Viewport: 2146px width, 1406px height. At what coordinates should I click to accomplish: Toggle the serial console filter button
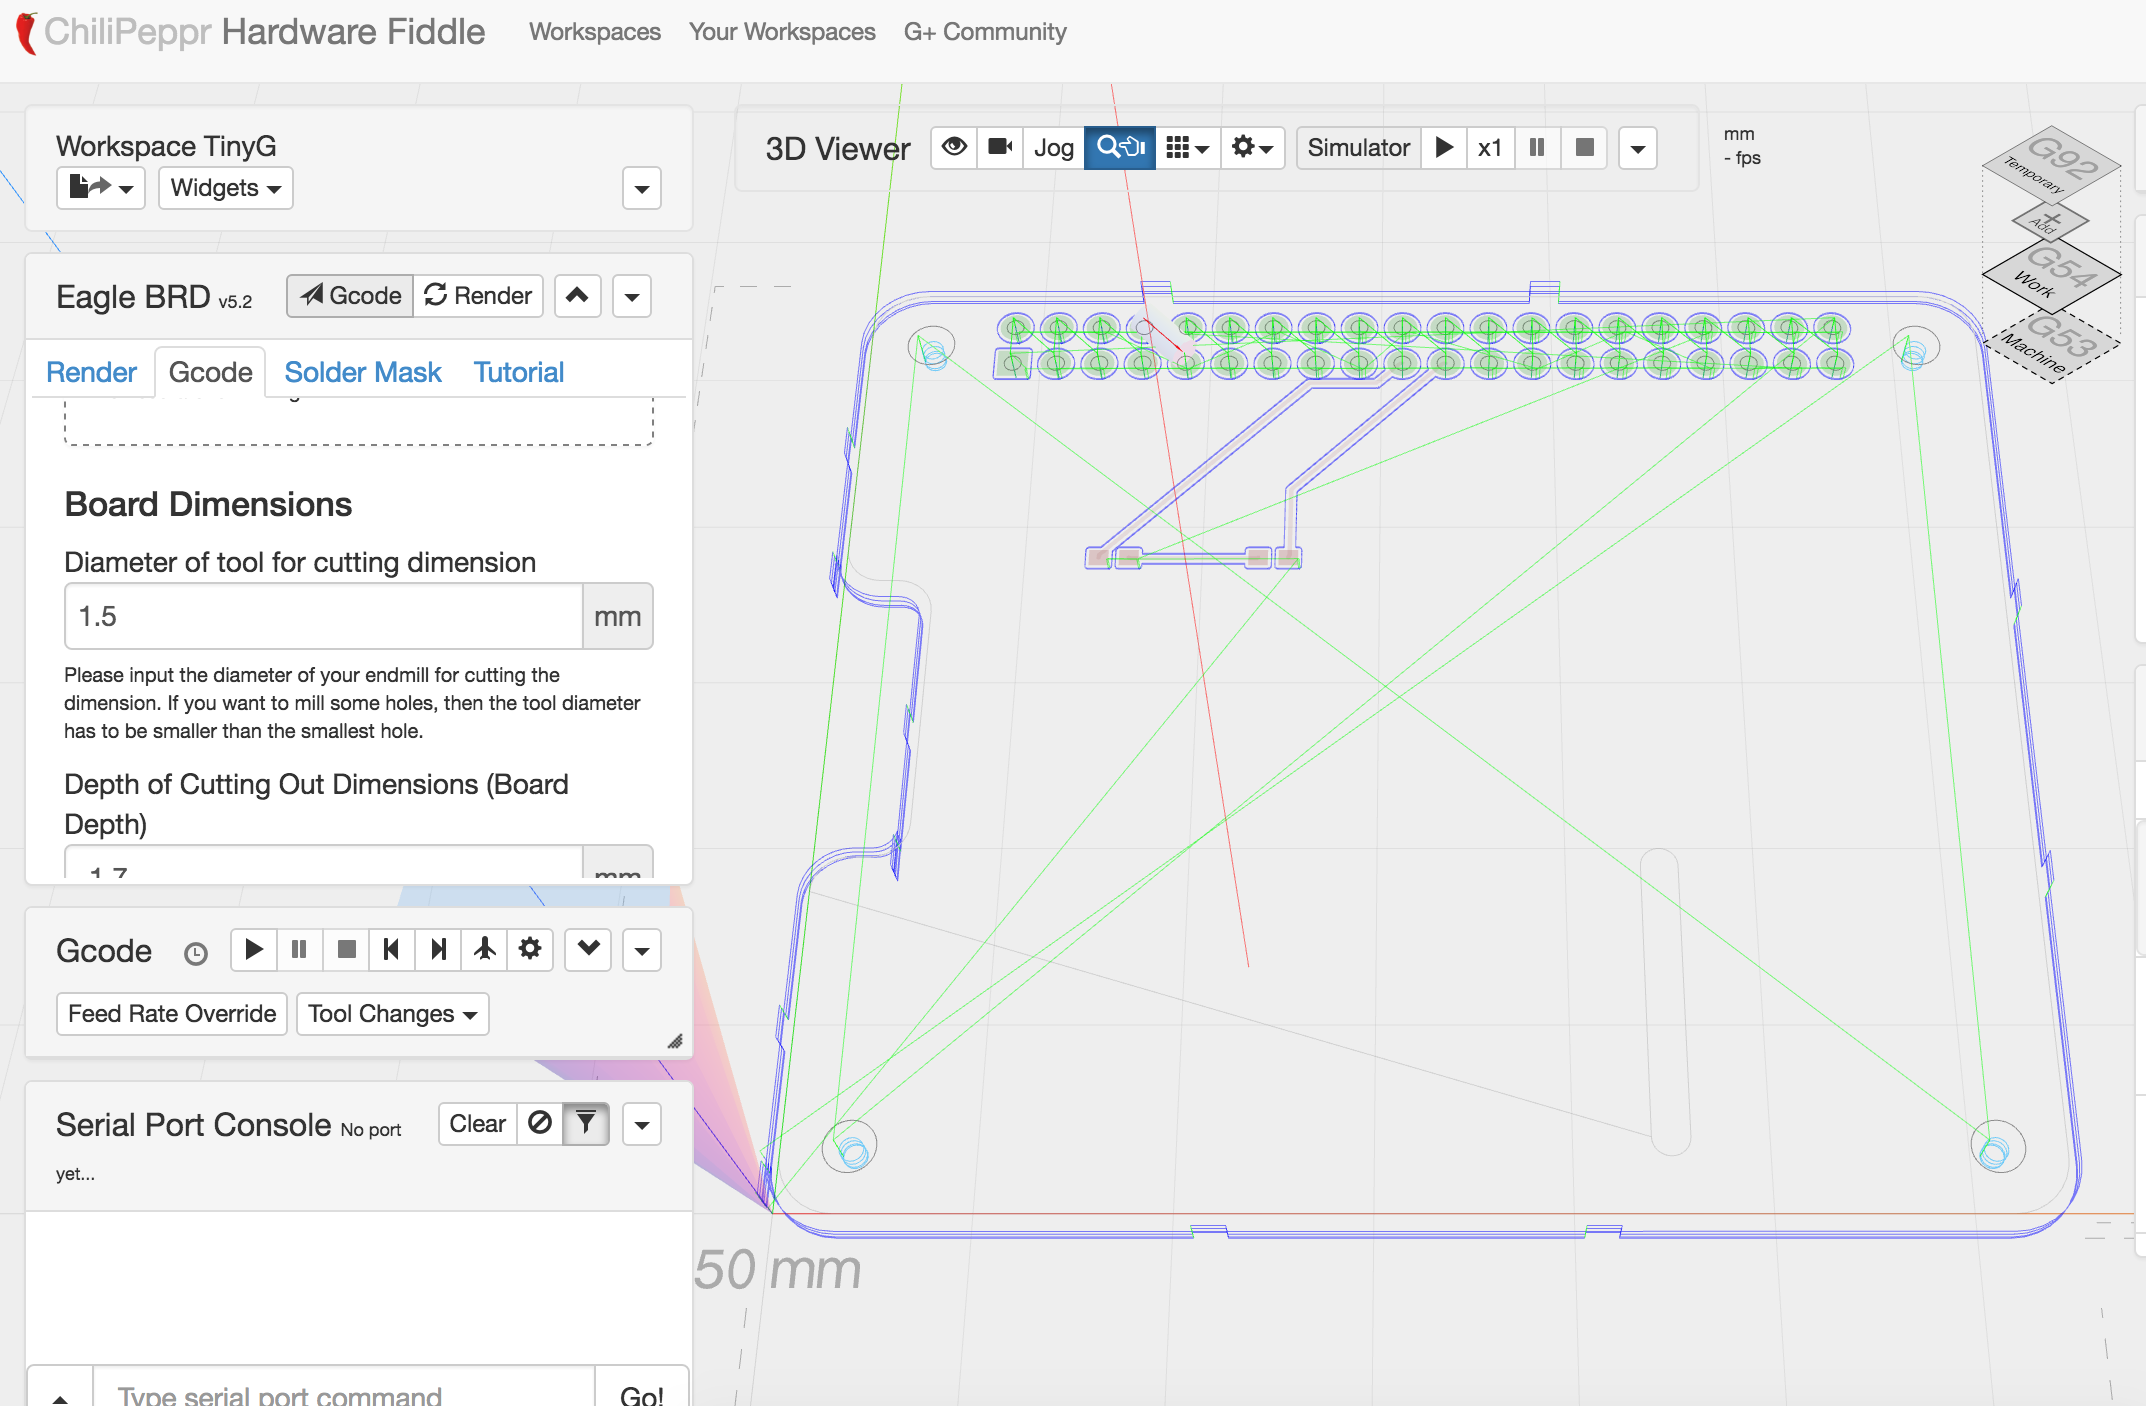586,1124
